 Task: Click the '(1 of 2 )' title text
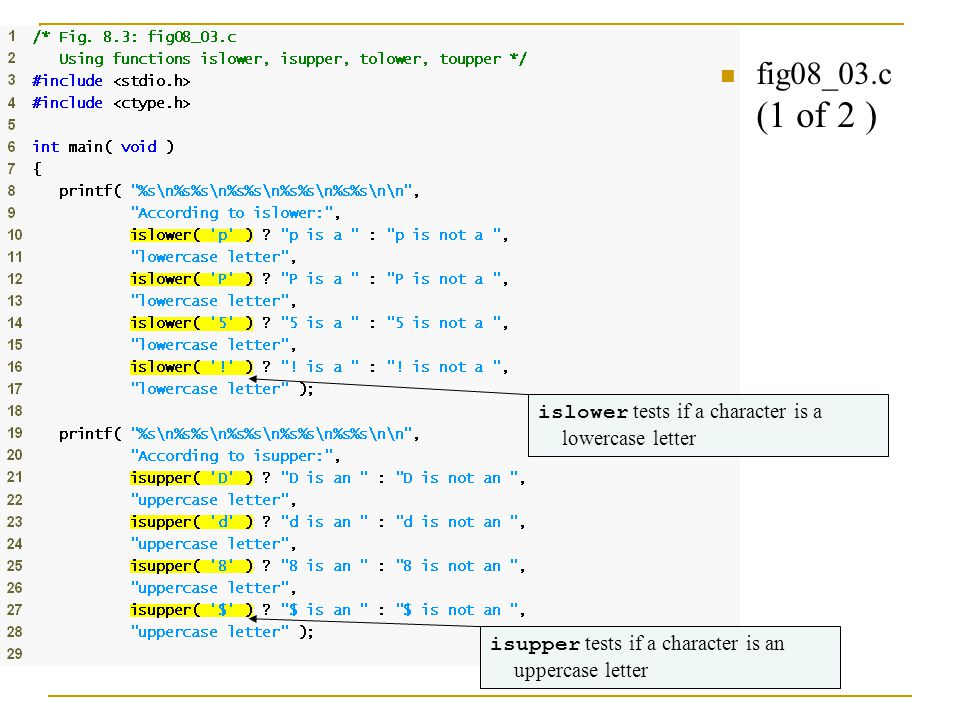pyautogui.click(x=816, y=116)
